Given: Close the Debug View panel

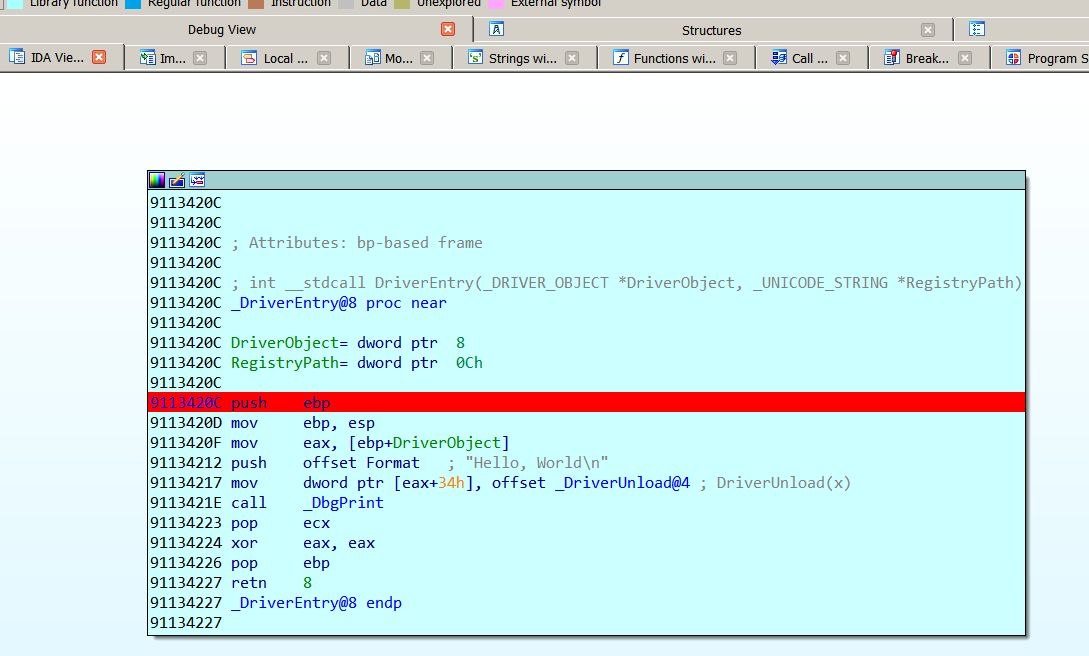Looking at the screenshot, I should point(448,30).
